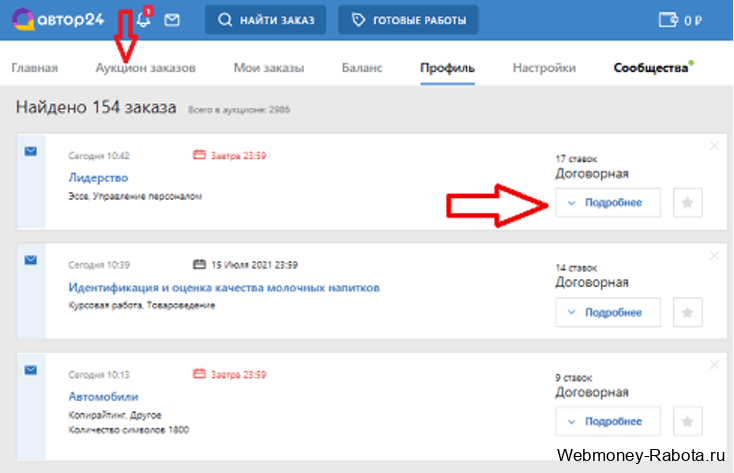Click the text Копирайтинг, Другое
This screenshot has width=734, height=473.
point(115,415)
